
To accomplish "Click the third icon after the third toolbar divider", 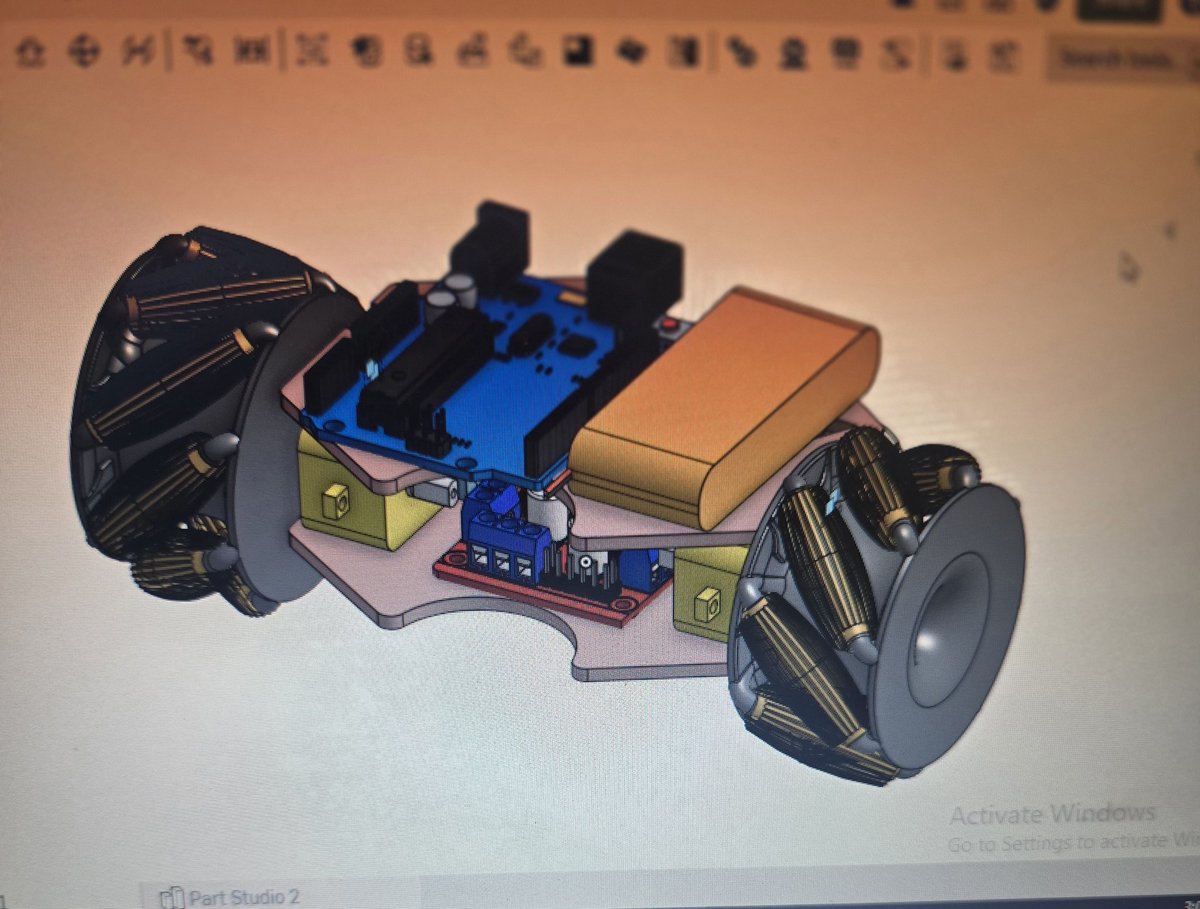I will (x=847, y=53).
